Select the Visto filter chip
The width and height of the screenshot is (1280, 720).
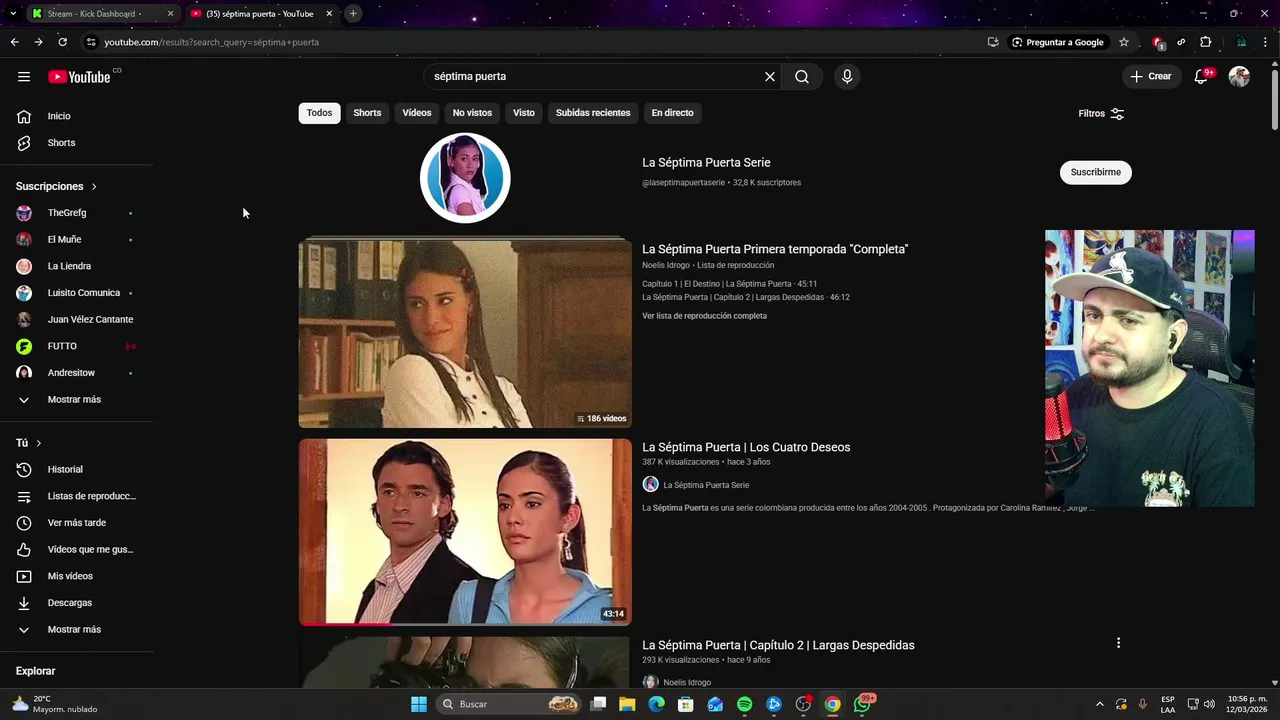tap(524, 113)
